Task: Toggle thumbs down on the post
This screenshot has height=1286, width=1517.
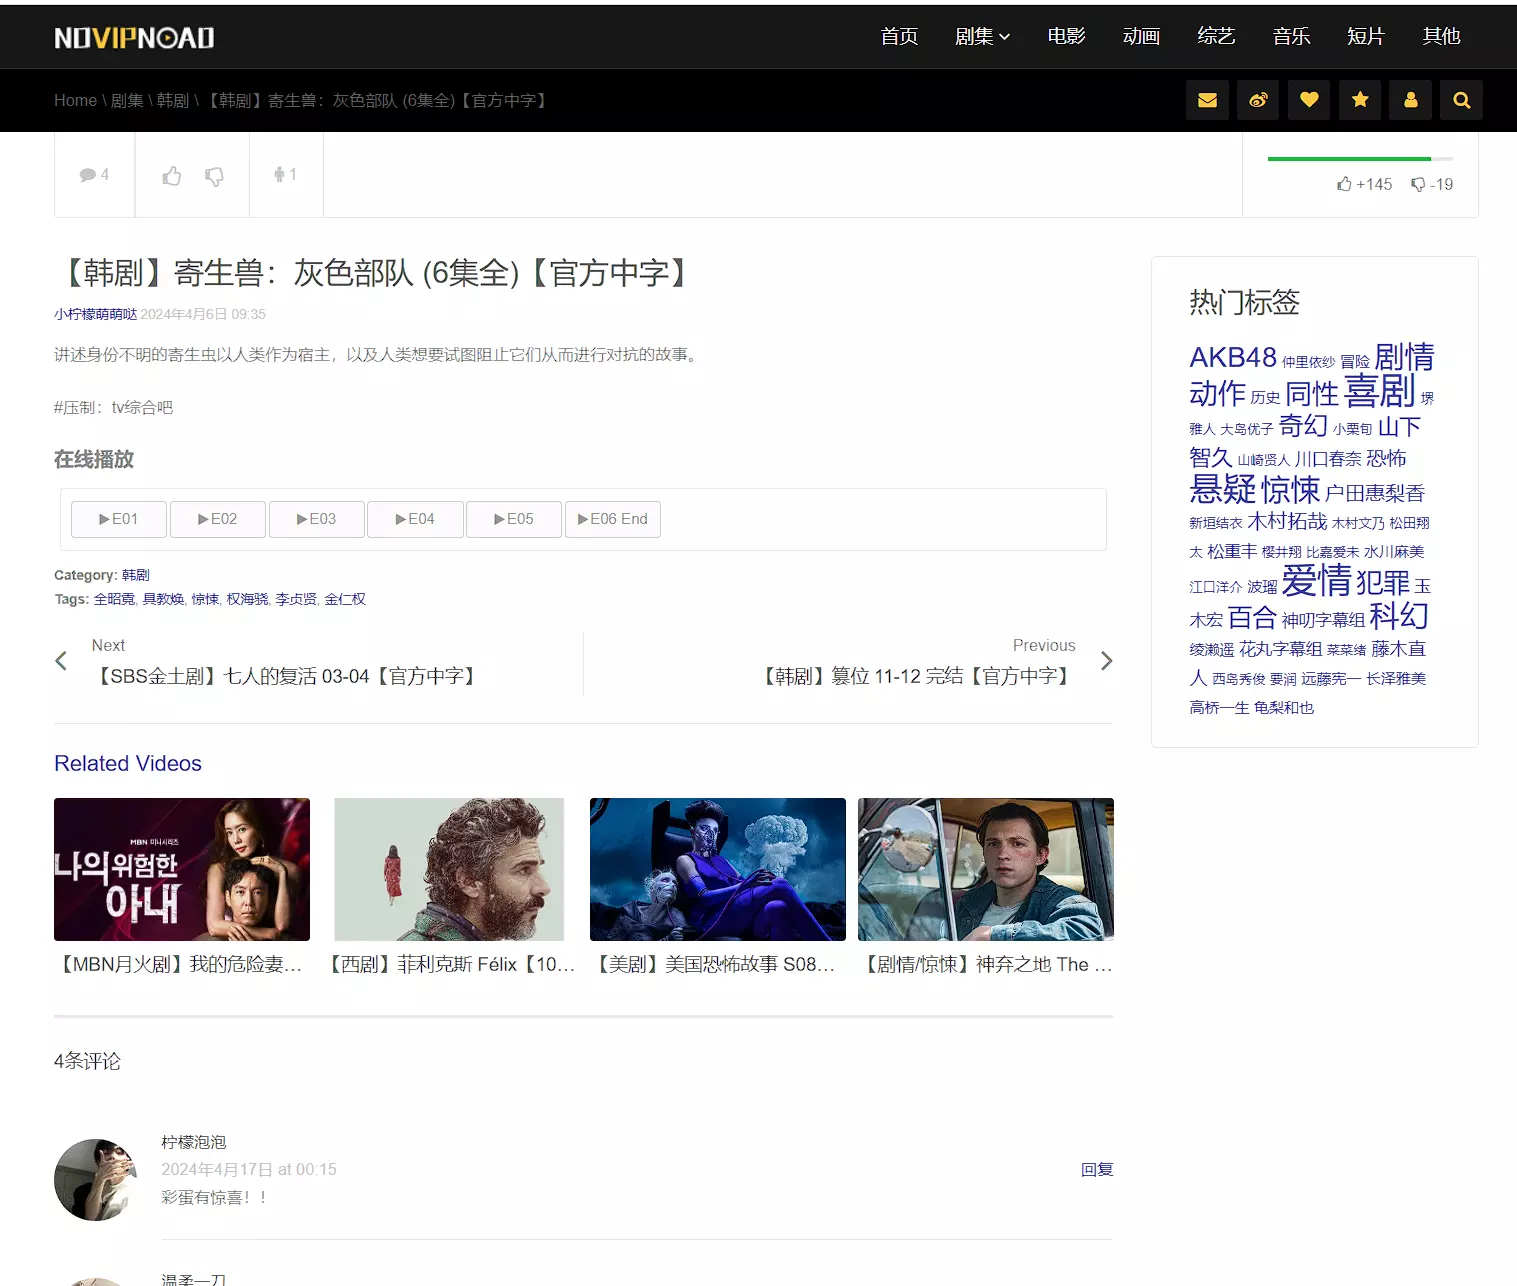Action: pos(214,176)
